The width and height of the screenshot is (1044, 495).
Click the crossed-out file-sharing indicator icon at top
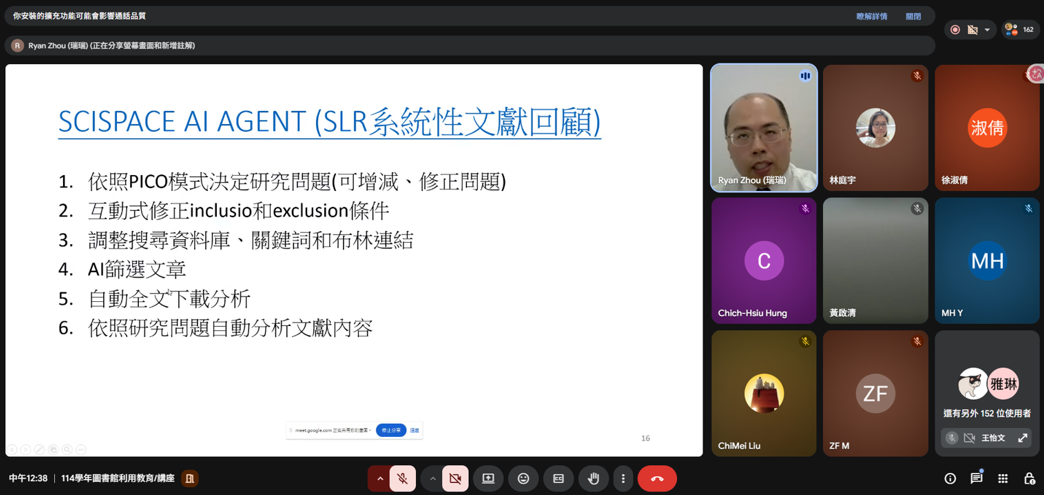click(972, 29)
